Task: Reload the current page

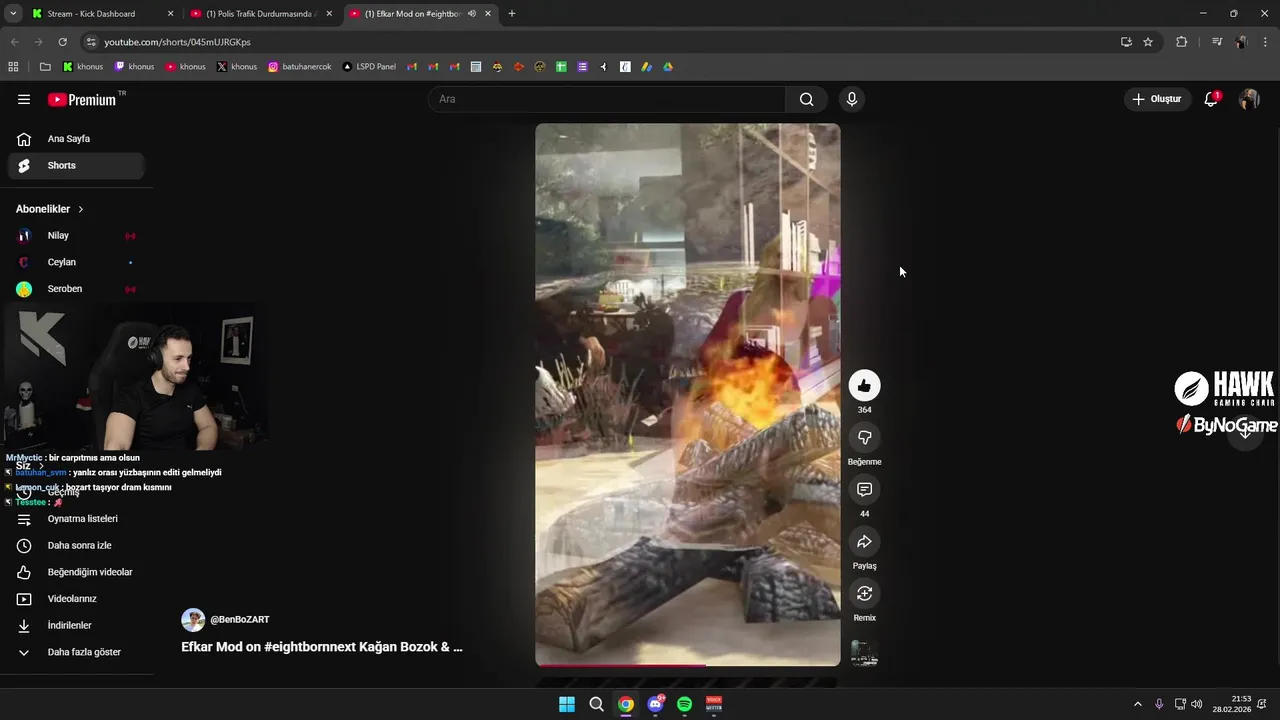Action: click(x=62, y=42)
